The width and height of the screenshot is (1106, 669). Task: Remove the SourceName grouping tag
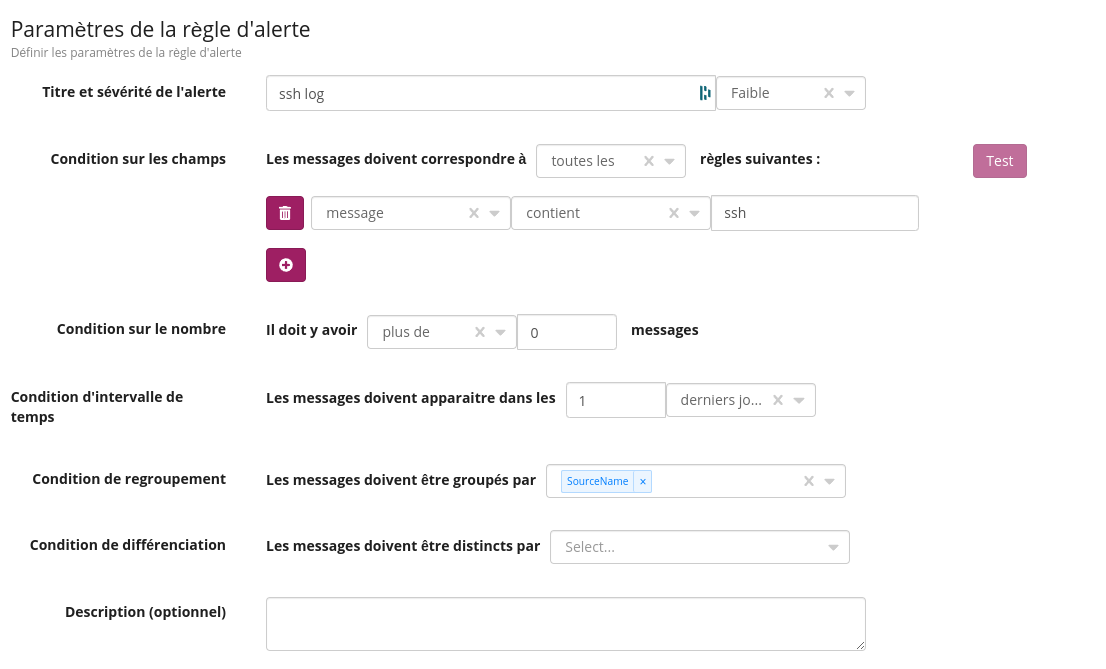(643, 481)
